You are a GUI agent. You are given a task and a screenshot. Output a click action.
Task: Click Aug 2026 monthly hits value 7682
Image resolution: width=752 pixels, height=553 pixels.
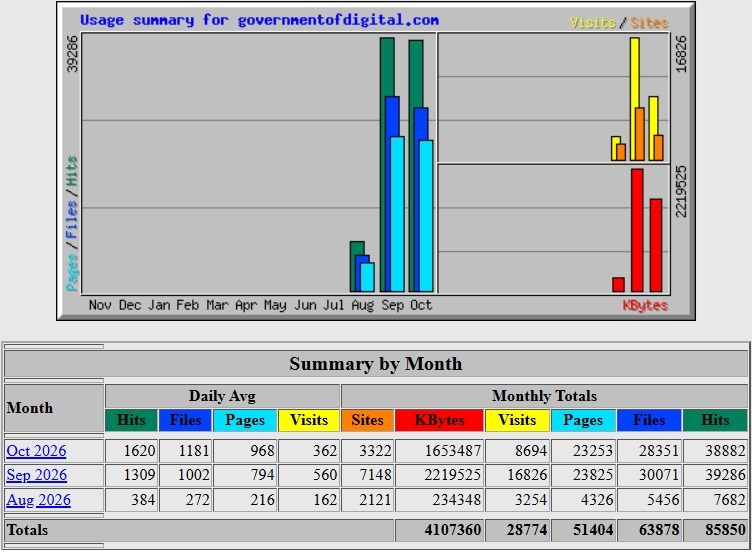point(729,500)
